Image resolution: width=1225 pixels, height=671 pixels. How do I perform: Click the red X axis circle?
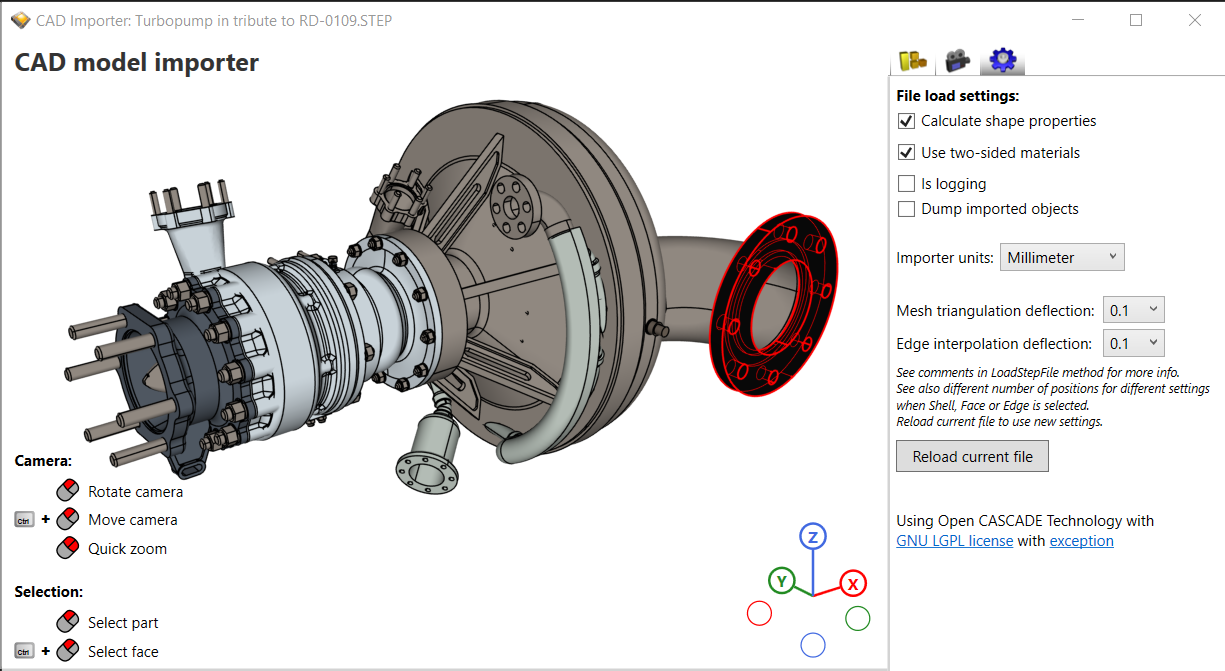(x=853, y=583)
